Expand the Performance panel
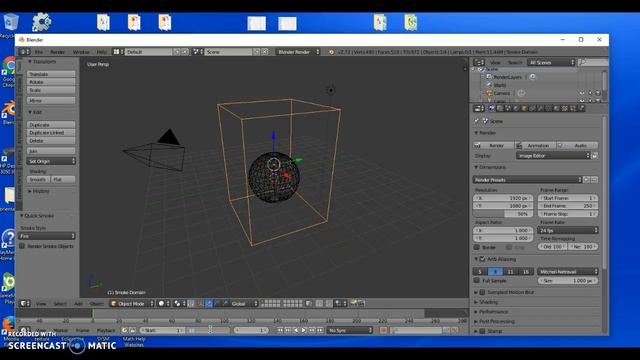 click(493, 312)
